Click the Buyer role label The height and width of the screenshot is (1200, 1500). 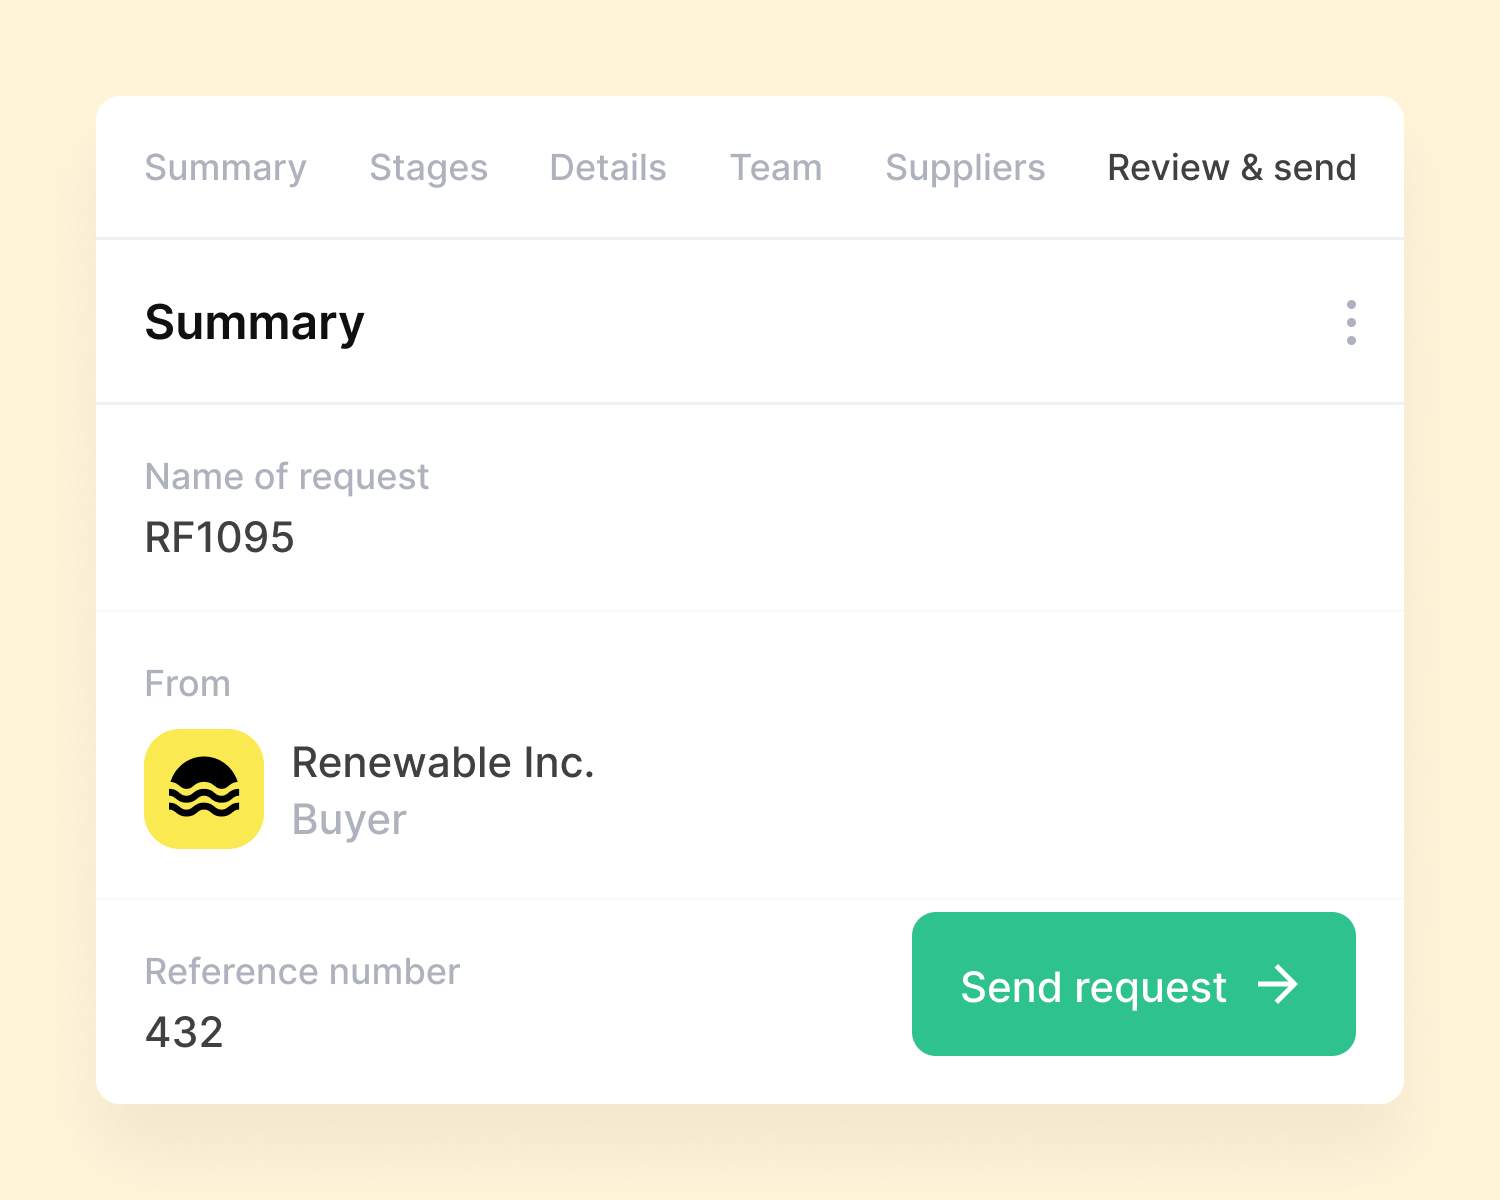[x=349, y=820]
